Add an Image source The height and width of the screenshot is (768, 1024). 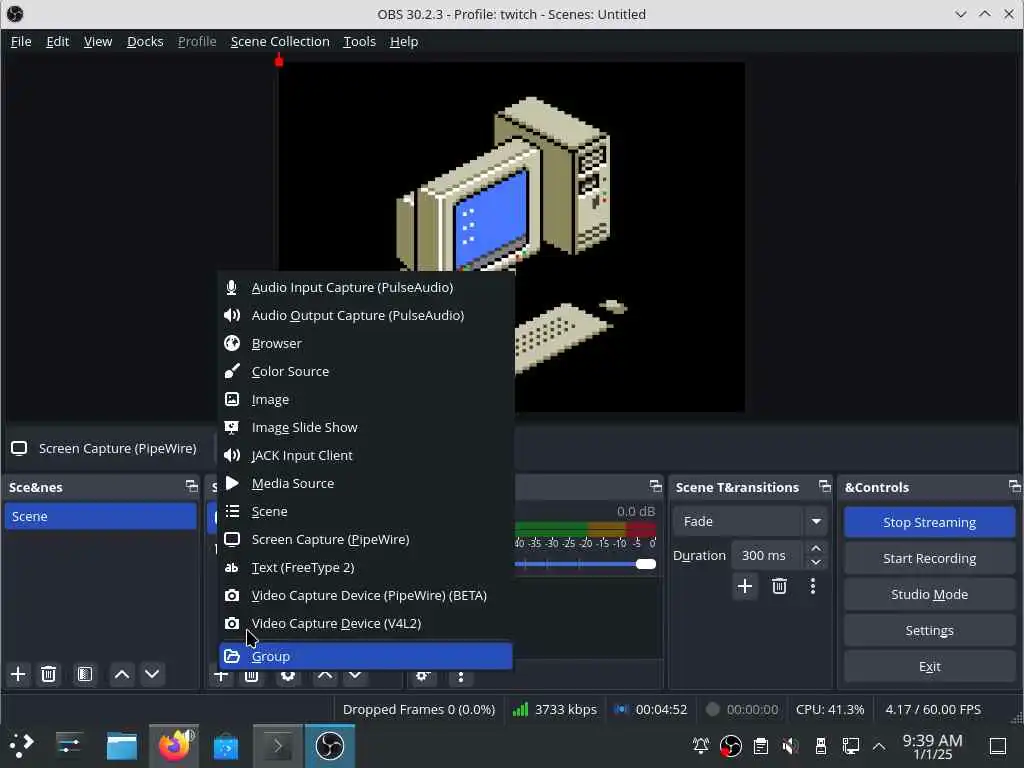pyautogui.click(x=366, y=400)
